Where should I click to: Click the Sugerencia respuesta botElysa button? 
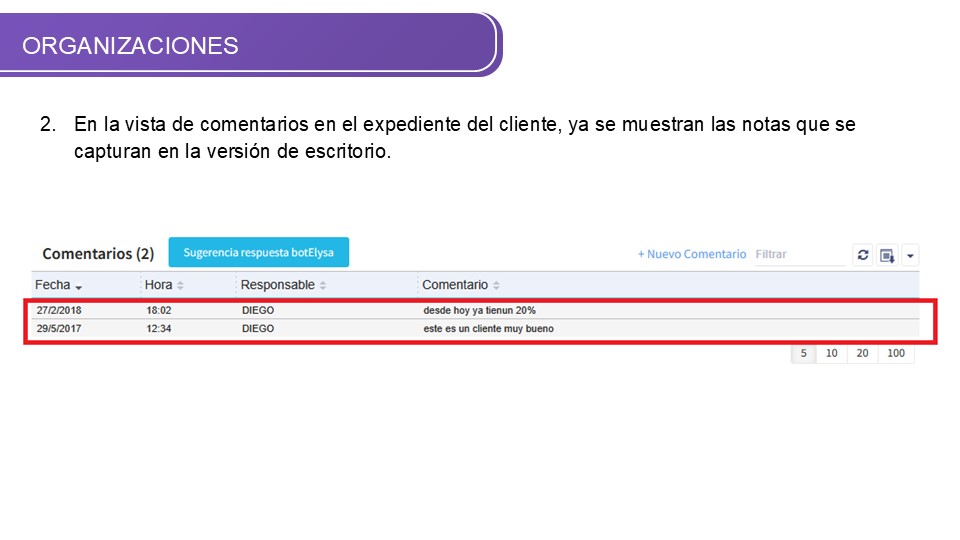[x=258, y=252]
